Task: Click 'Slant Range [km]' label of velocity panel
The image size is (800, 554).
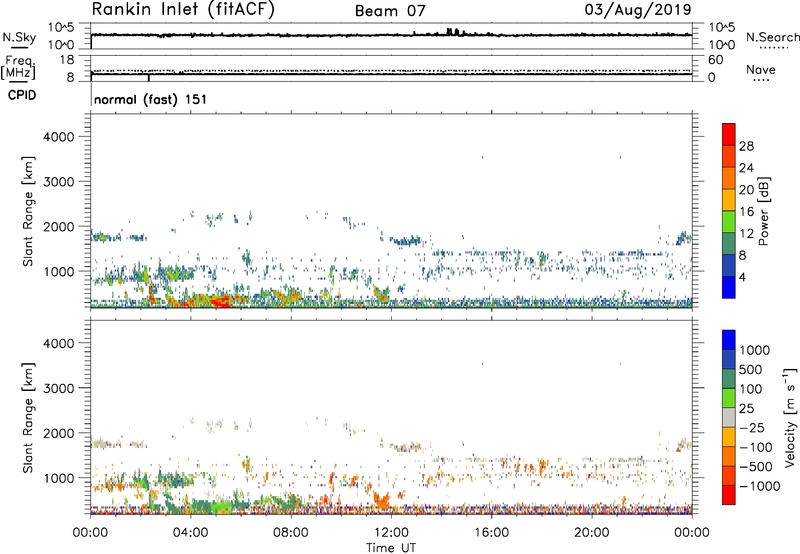Action: coord(28,417)
